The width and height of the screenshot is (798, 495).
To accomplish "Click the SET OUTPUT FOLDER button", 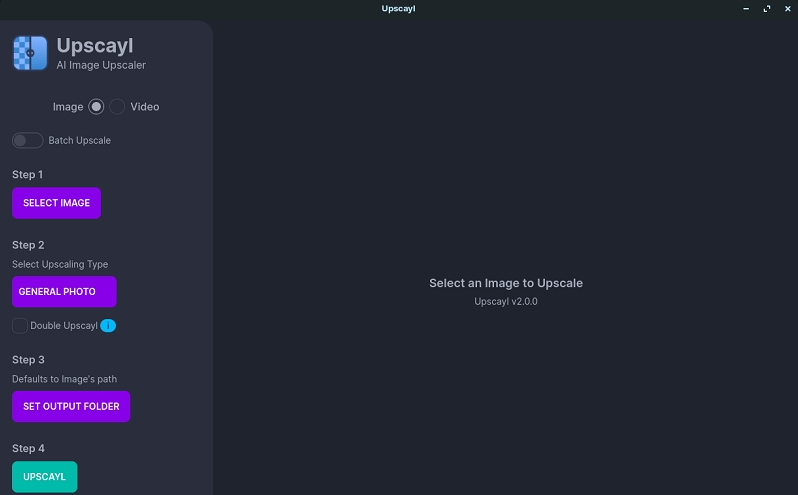I will click(71, 406).
